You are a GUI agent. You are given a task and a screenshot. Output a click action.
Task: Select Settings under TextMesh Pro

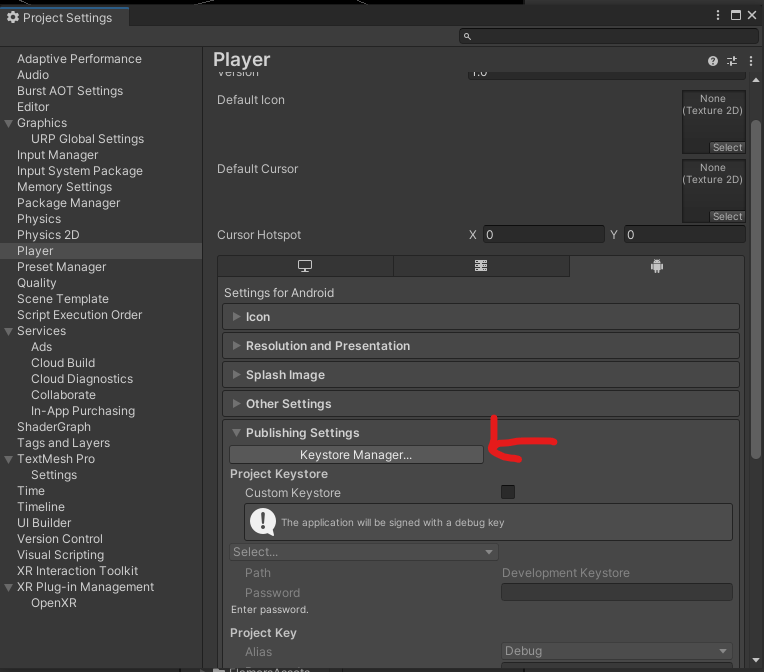point(54,475)
